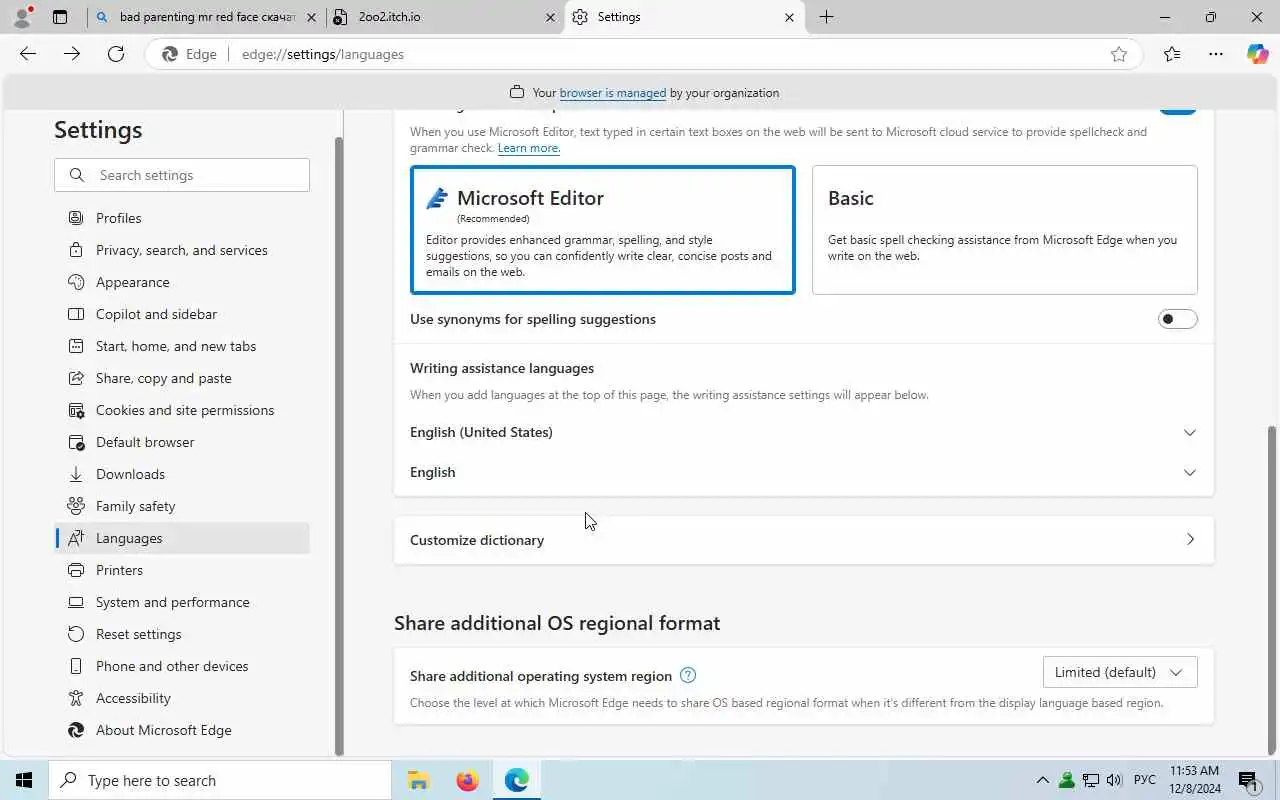This screenshot has height=800, width=1280.
Task: Click the РУС keyboard language indicator
Action: (1145, 780)
